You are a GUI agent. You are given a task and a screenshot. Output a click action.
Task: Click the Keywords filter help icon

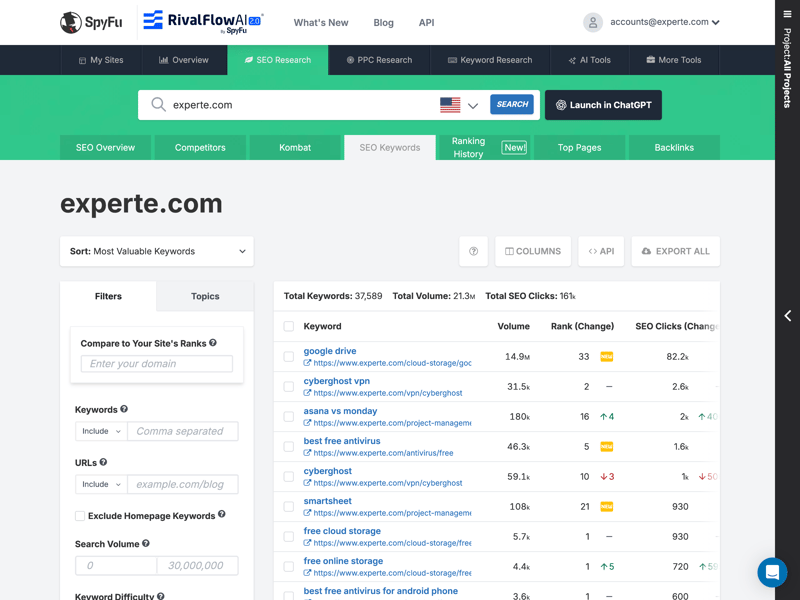(124, 409)
